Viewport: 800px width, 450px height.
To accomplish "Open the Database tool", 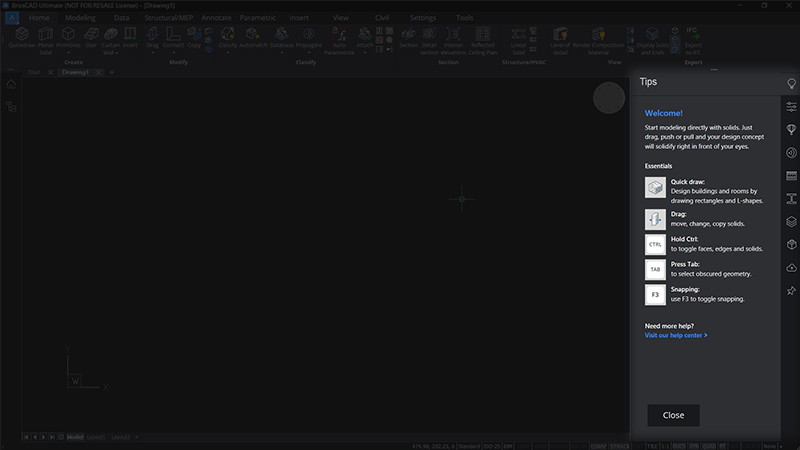I will click(x=281, y=38).
